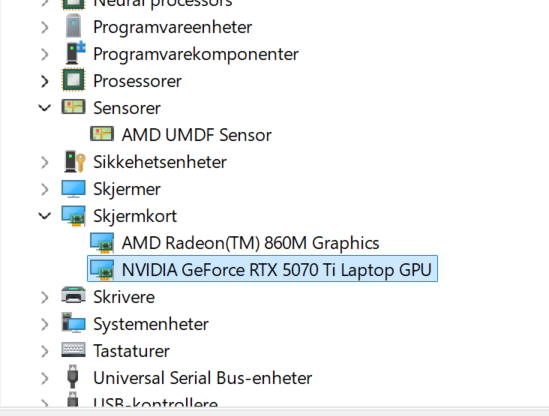
Task: Select AMD UMDF Sensor entry
Action: [196, 135]
